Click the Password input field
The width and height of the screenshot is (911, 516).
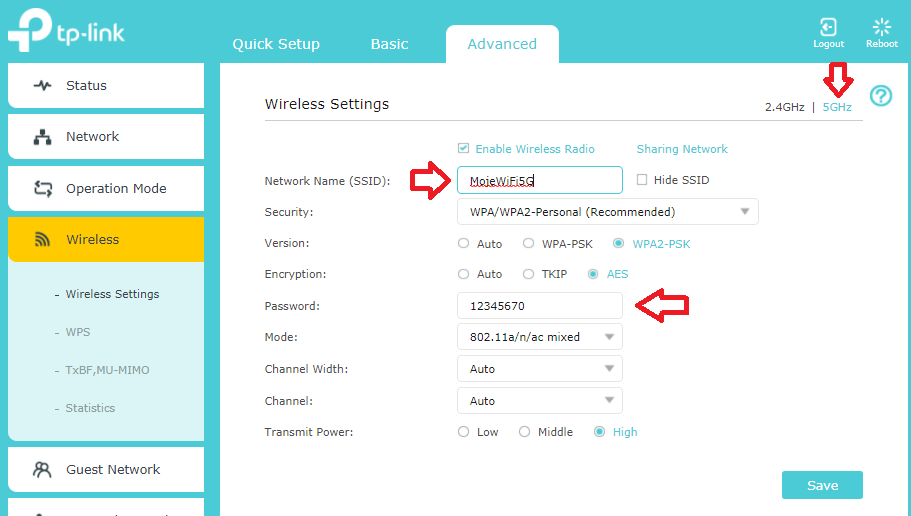[x=539, y=306]
